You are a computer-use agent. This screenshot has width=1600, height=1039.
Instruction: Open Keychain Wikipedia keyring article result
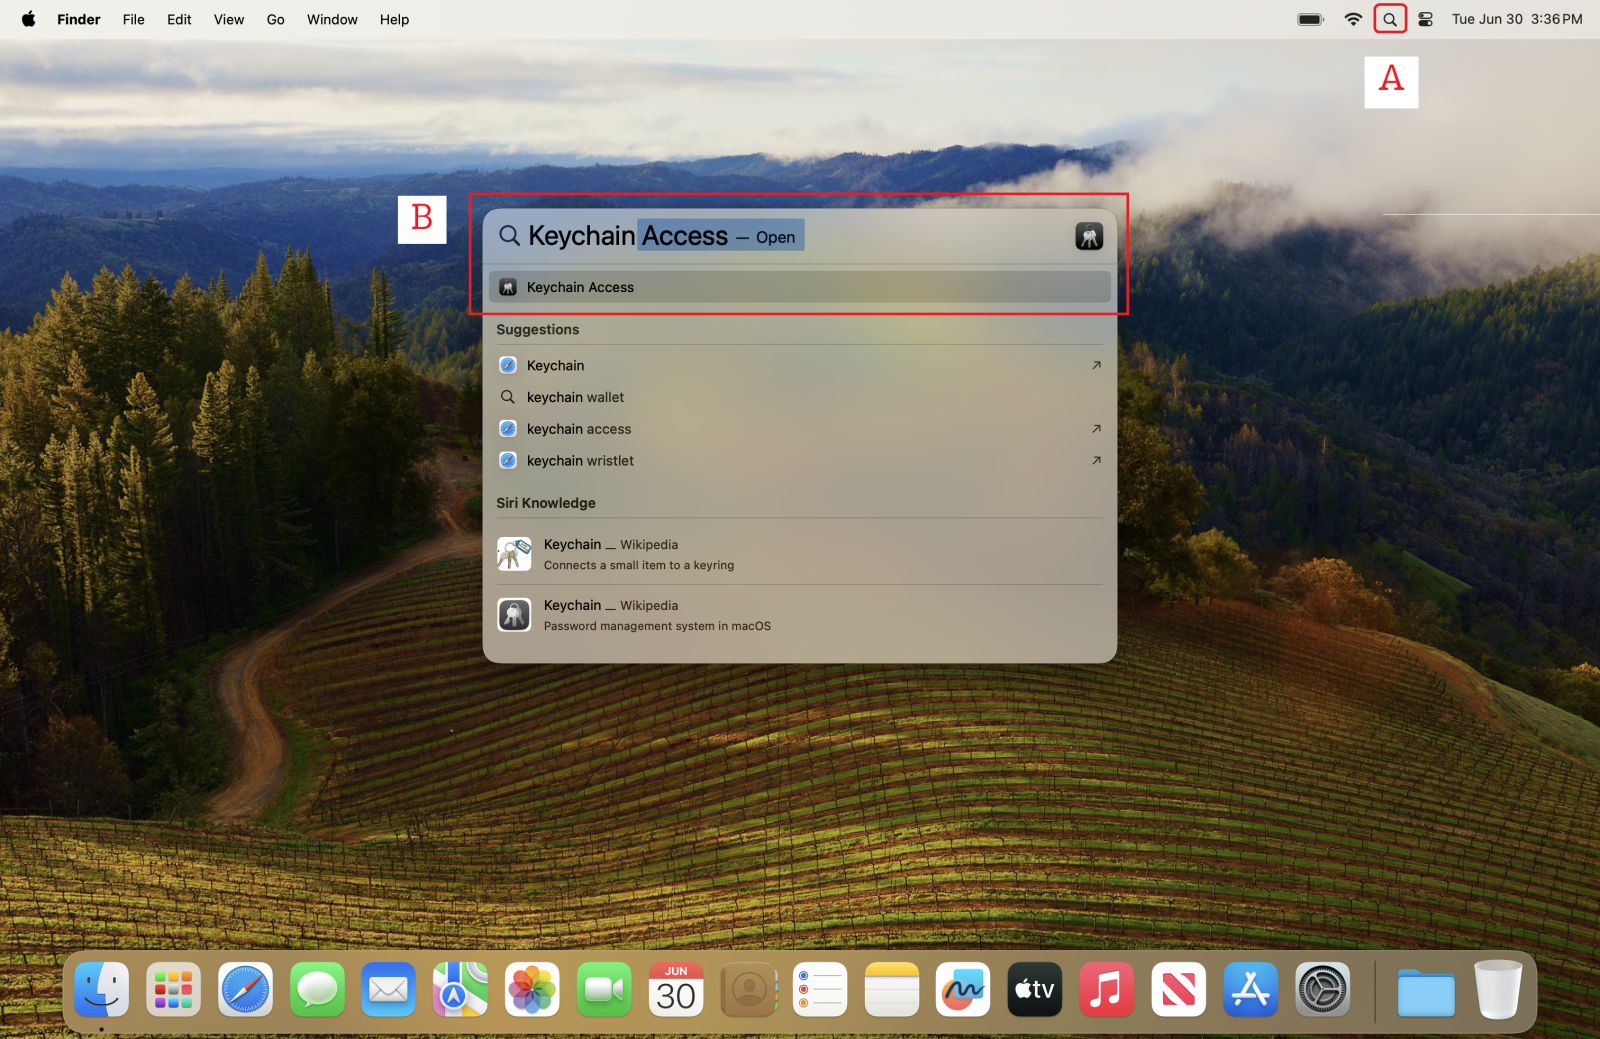click(x=800, y=554)
